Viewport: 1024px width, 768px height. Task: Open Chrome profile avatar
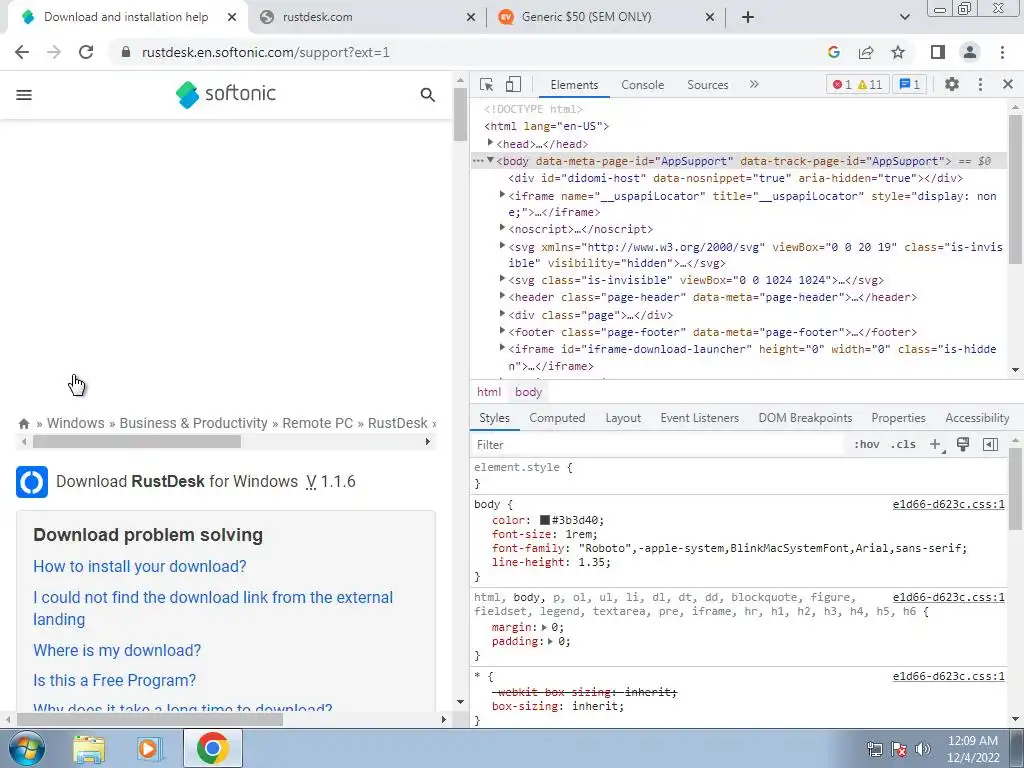pos(970,52)
